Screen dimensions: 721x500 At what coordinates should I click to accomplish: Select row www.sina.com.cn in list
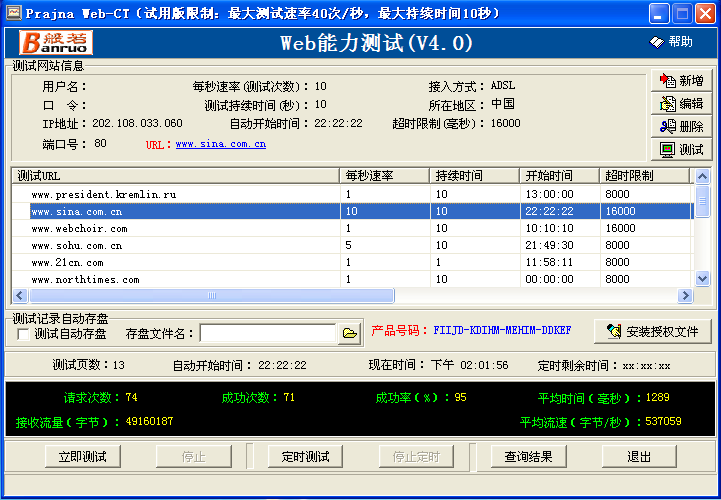tap(352, 211)
